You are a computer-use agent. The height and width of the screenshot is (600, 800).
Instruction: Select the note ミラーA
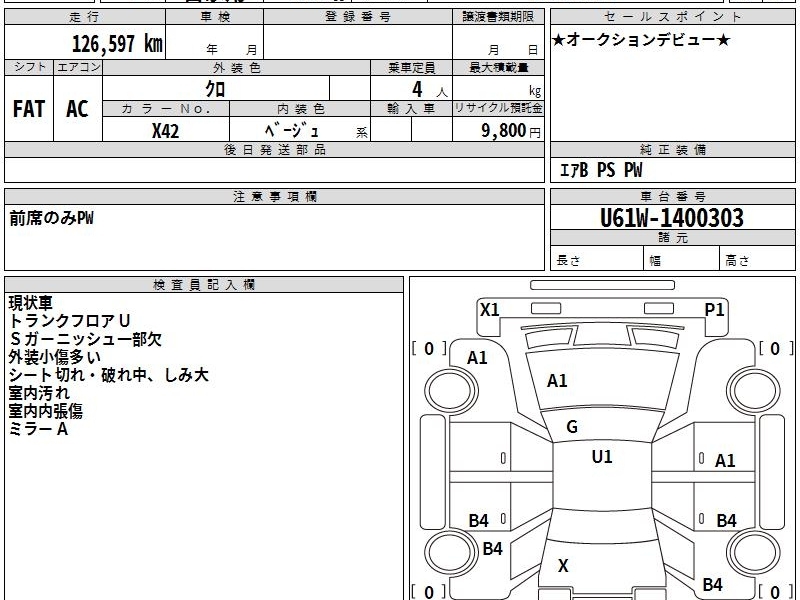coord(38,429)
